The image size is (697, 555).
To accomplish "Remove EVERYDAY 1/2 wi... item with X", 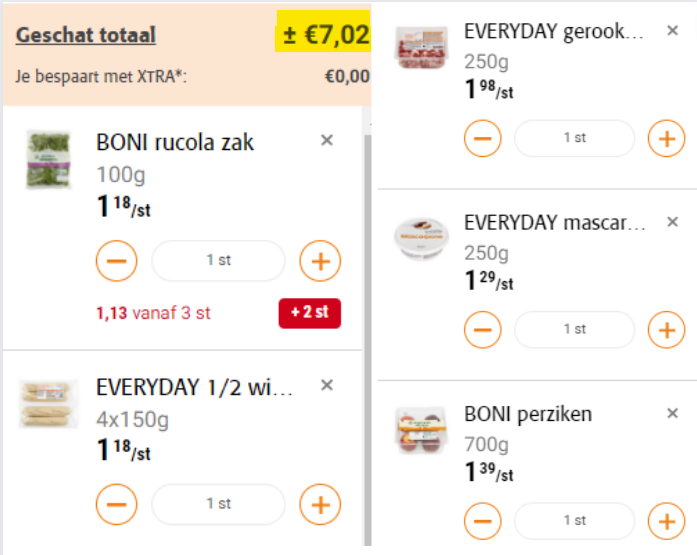I will click(x=327, y=385).
